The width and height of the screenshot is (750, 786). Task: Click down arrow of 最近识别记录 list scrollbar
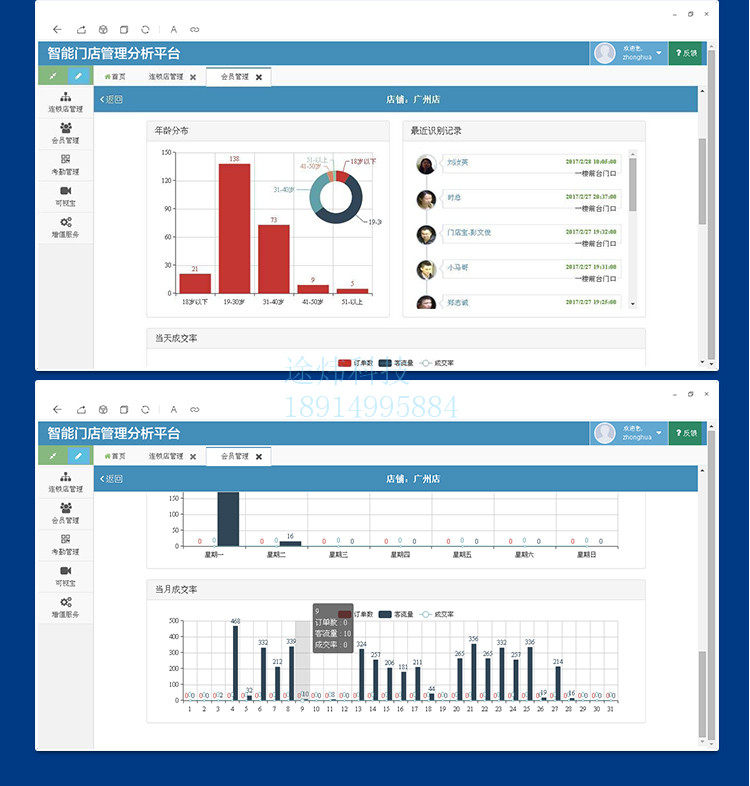[x=633, y=304]
